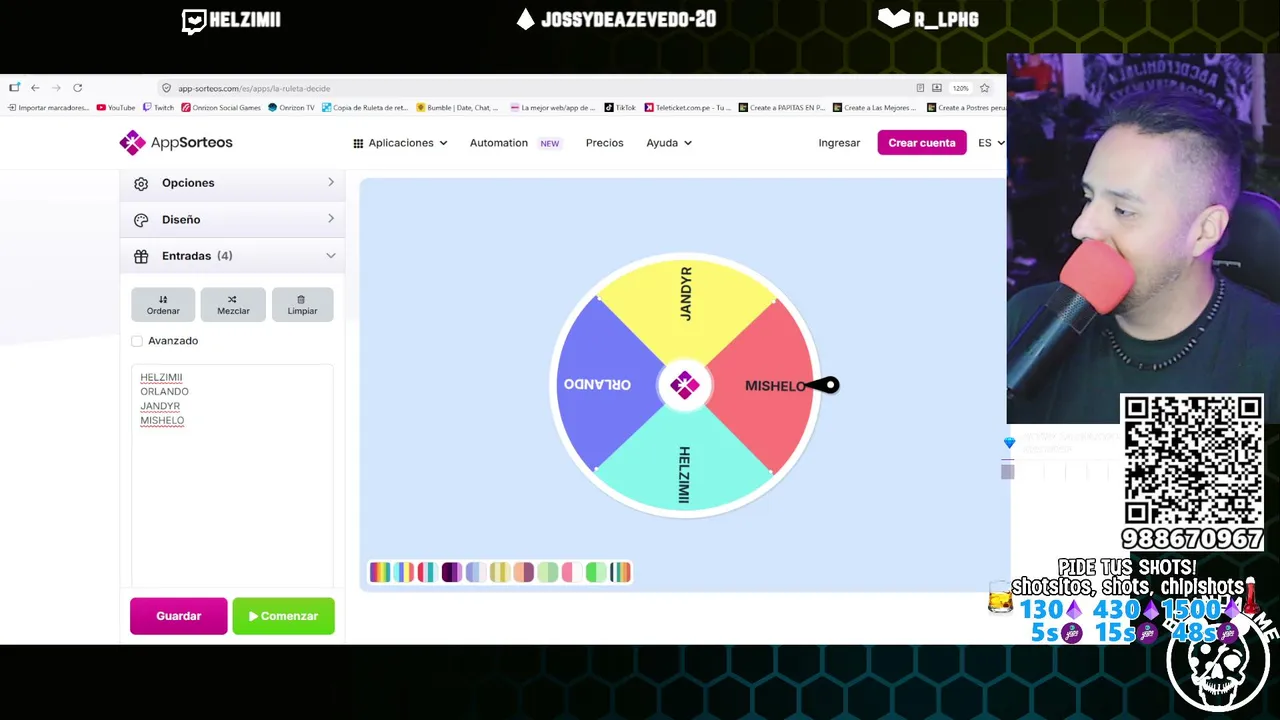This screenshot has height=720, width=1280.
Task: Select the pale blue and lavender palette swatch
Action: (476, 572)
